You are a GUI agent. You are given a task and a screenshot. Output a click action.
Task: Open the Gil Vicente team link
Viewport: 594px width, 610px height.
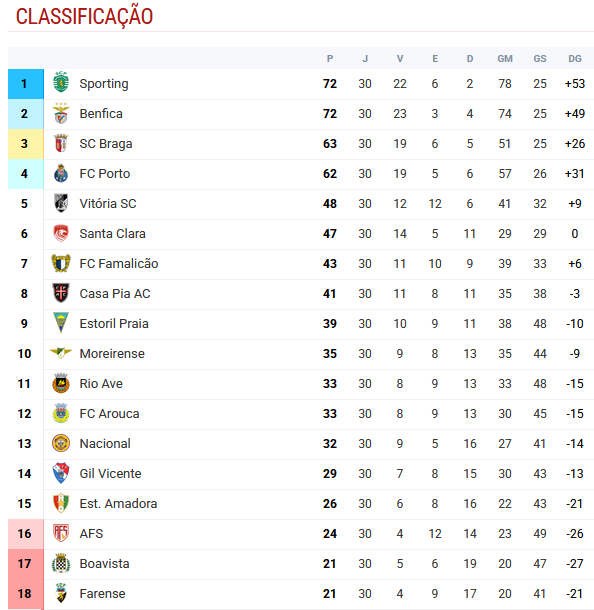pyautogui.click(x=110, y=473)
